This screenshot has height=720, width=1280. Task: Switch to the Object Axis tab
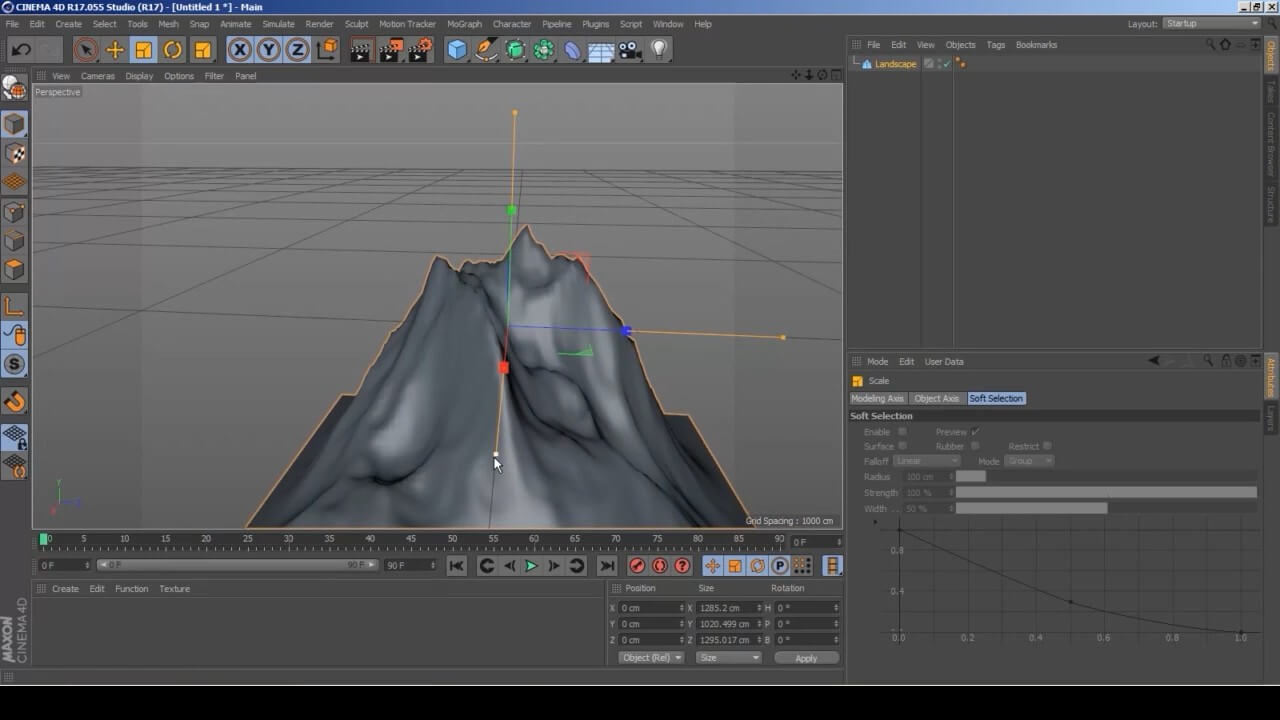[936, 398]
